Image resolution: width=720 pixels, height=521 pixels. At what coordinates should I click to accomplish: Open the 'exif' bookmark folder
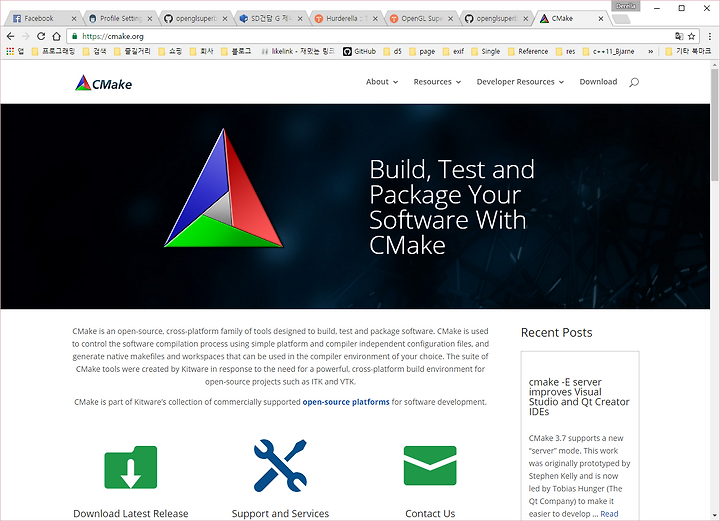453,51
